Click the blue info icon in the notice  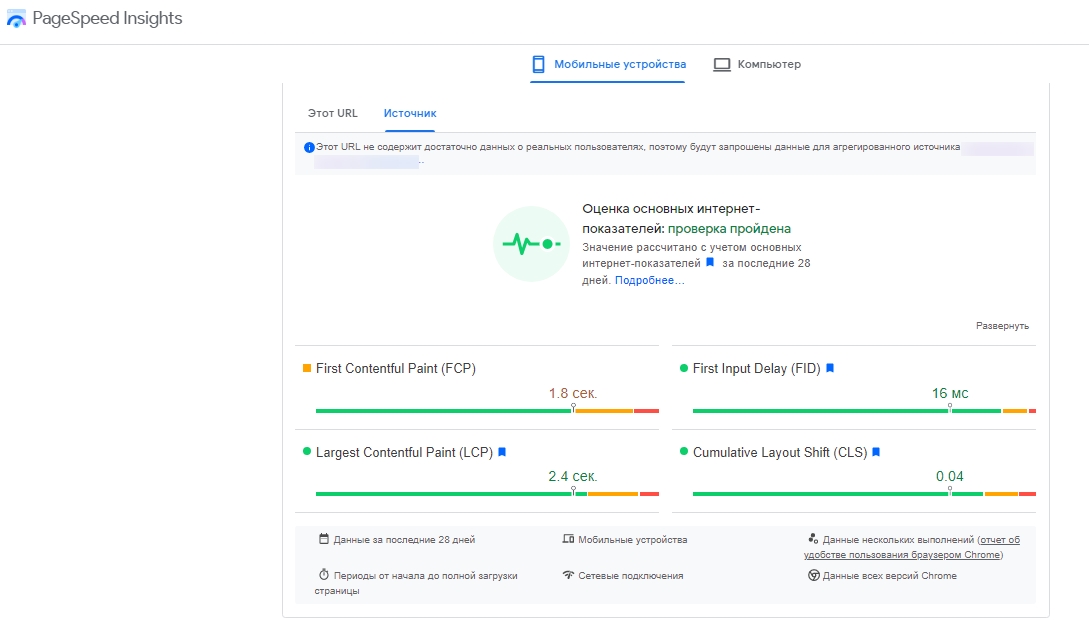pyautogui.click(x=309, y=147)
